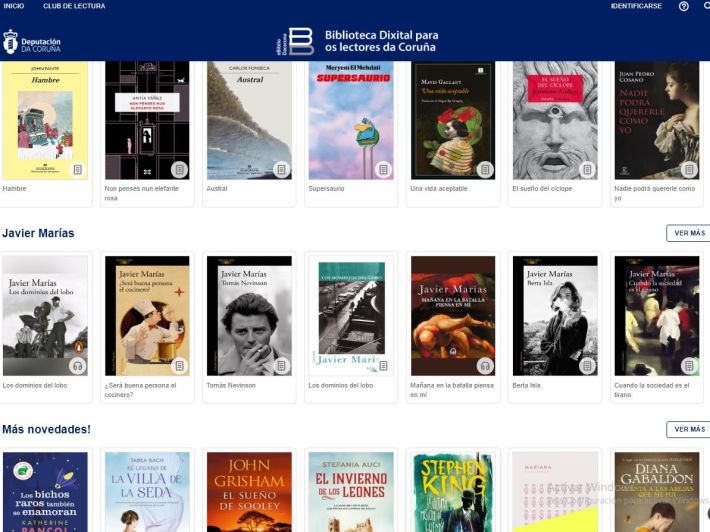Open Cuando la sociedad es el tirano cover
The width and height of the screenshot is (710, 532).
point(657,316)
